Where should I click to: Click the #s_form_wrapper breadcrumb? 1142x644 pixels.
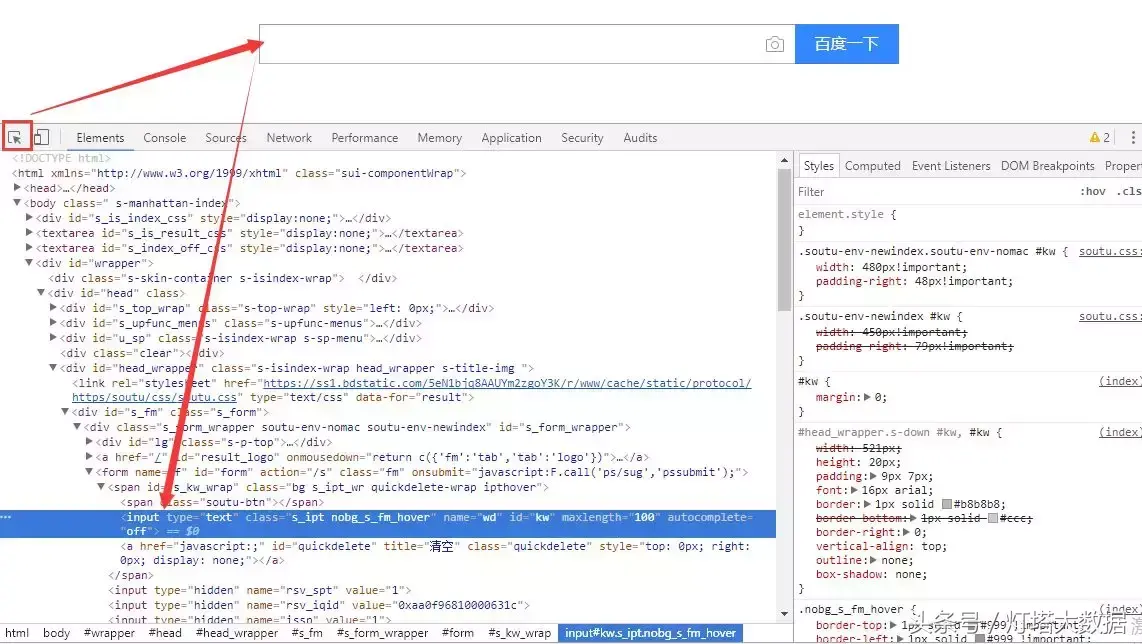[382, 633]
